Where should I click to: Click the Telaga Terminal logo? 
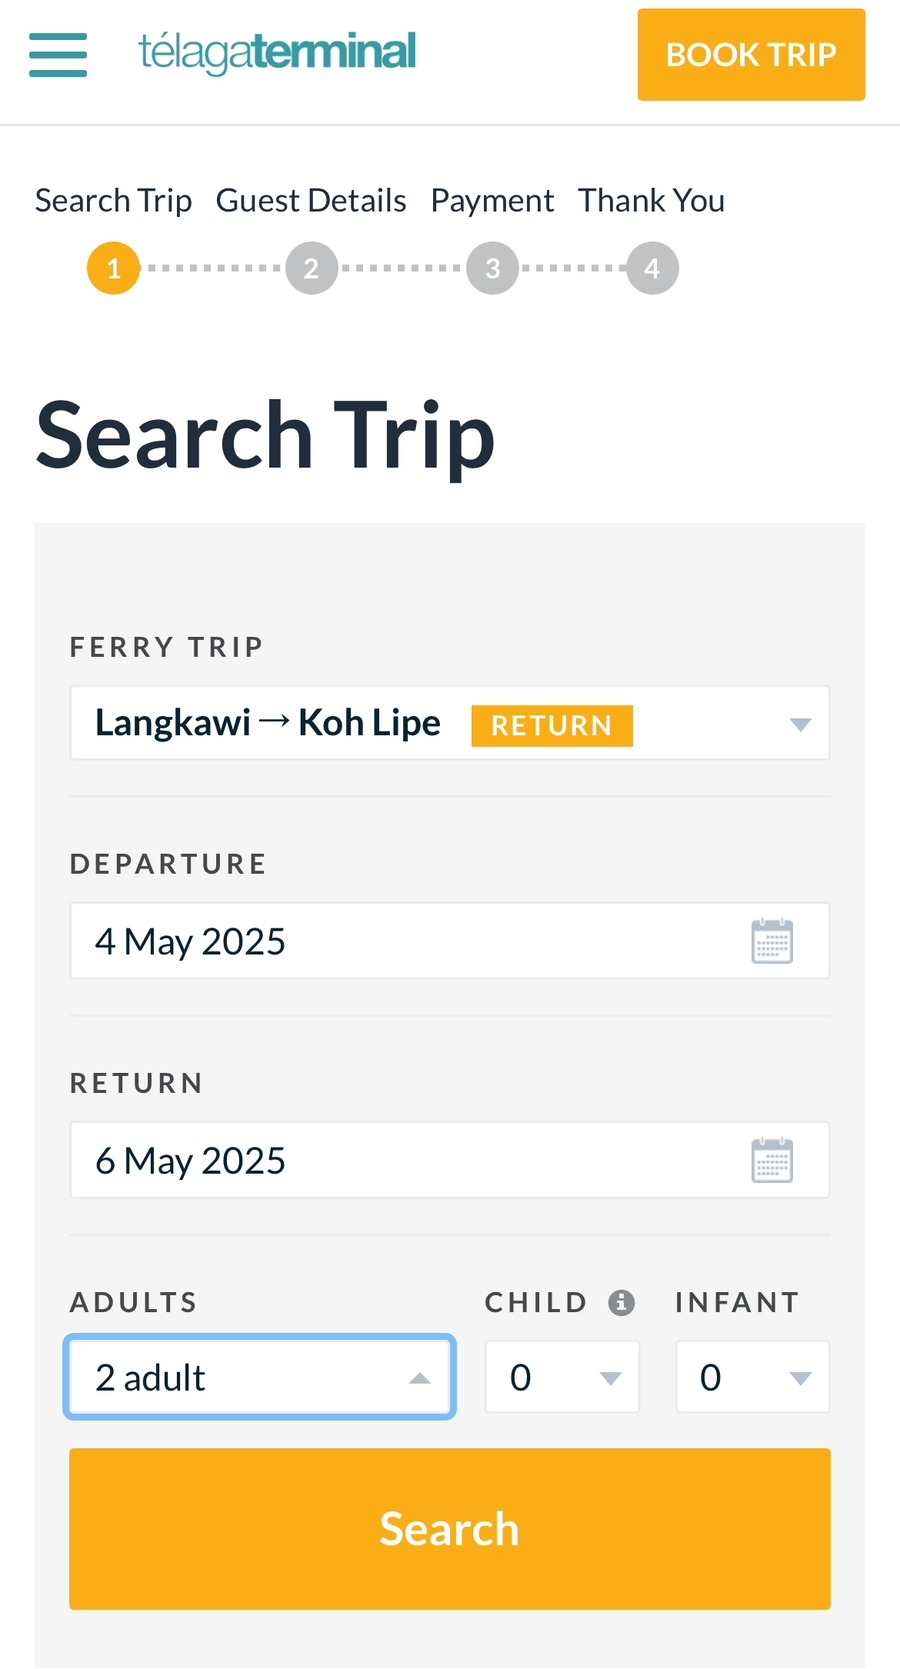point(277,53)
